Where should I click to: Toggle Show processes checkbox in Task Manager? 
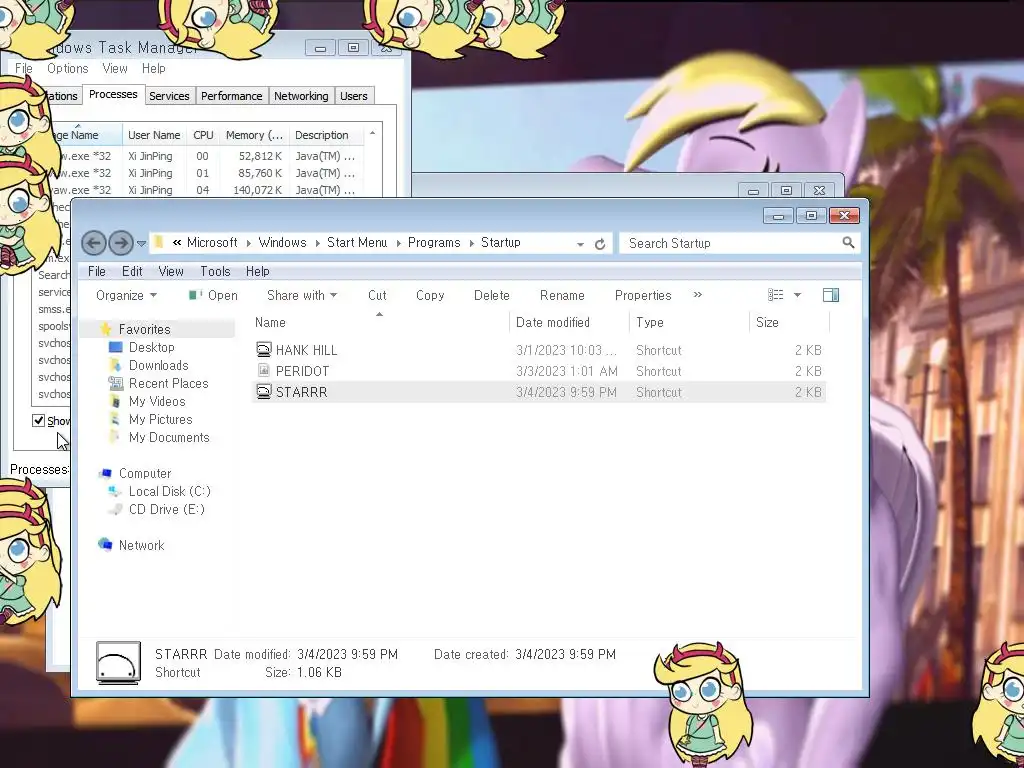tap(39, 420)
